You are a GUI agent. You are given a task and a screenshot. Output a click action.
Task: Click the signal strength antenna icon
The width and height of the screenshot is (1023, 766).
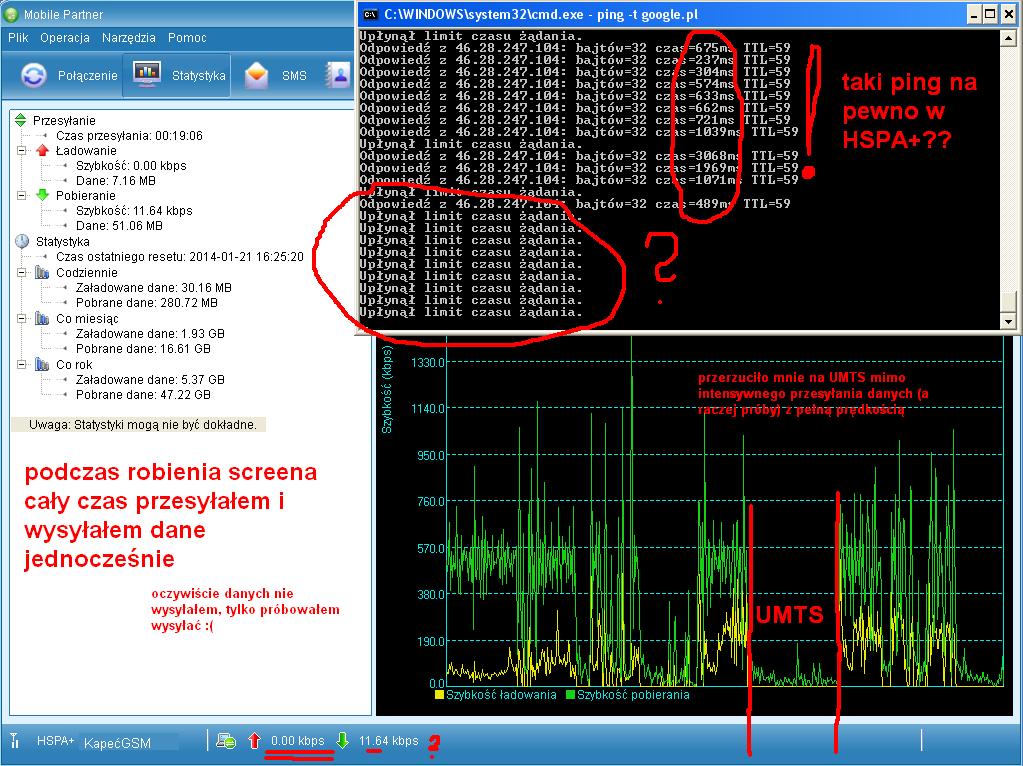pos(15,741)
